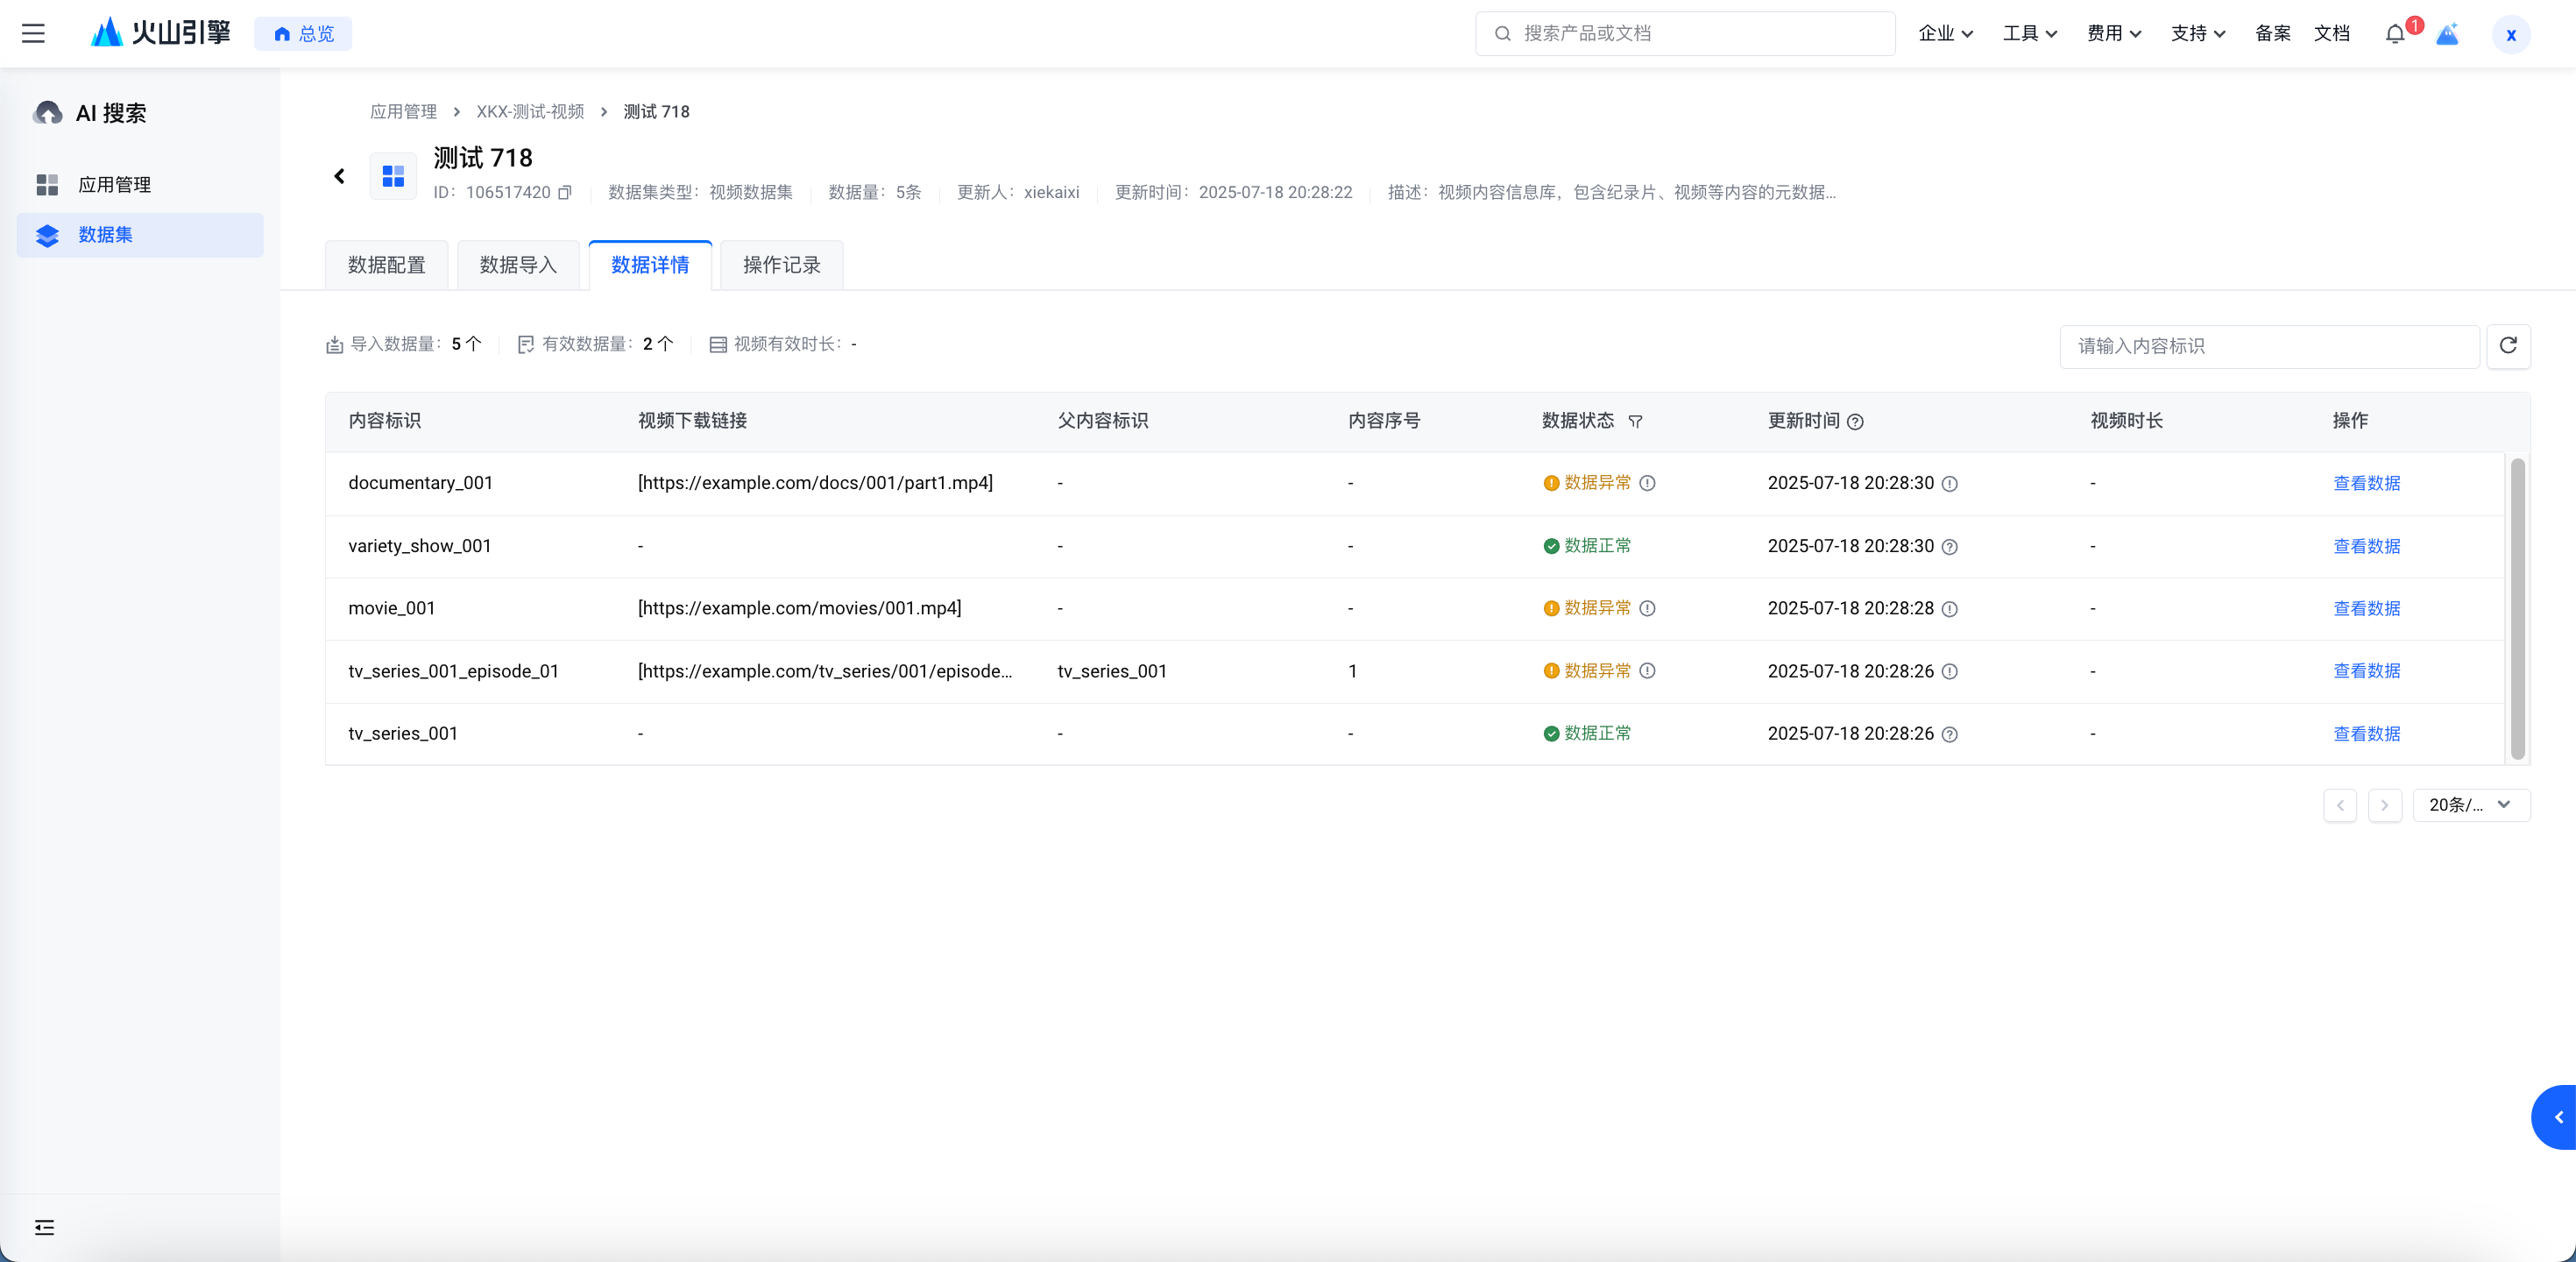Screen dimensions: 2576x1262
Task: Click 查看数据 for movie_001 row
Action: click(2366, 608)
